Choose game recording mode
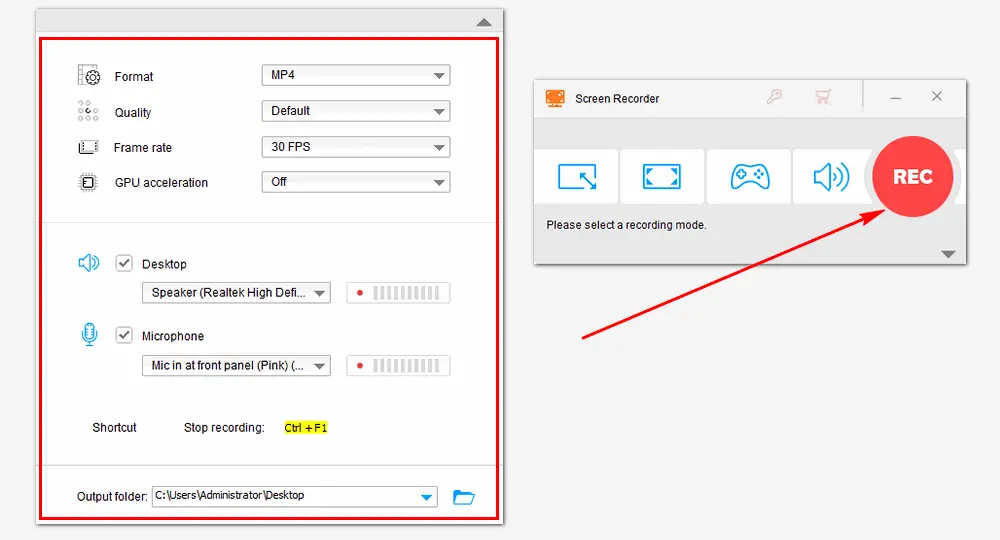Image resolution: width=1000 pixels, height=540 pixels. click(x=749, y=177)
